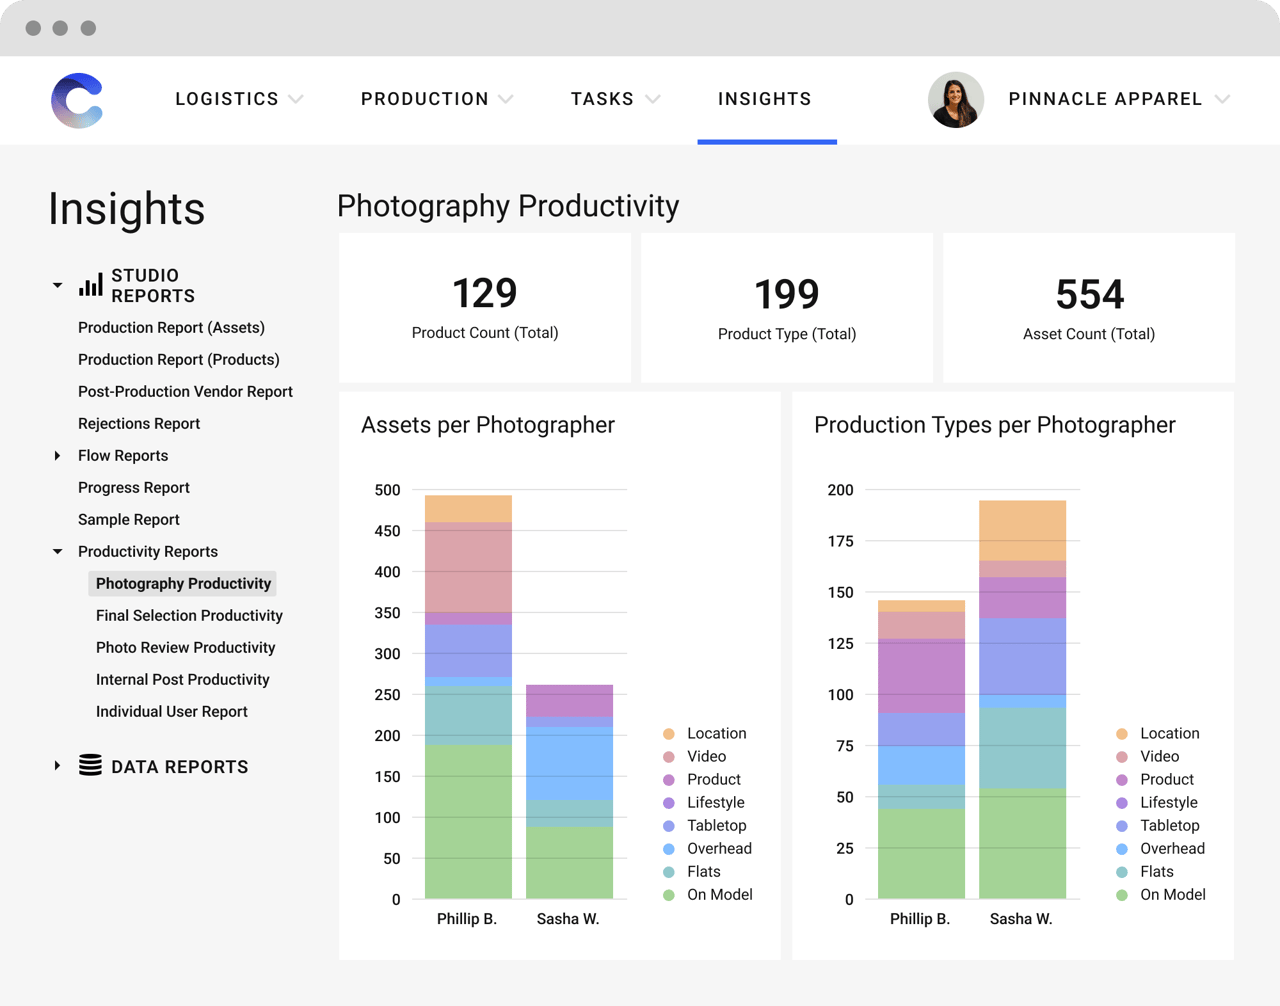This screenshot has width=1280, height=1006.
Task: Click Sasha W.'s stacked bar
Action: (x=568, y=790)
